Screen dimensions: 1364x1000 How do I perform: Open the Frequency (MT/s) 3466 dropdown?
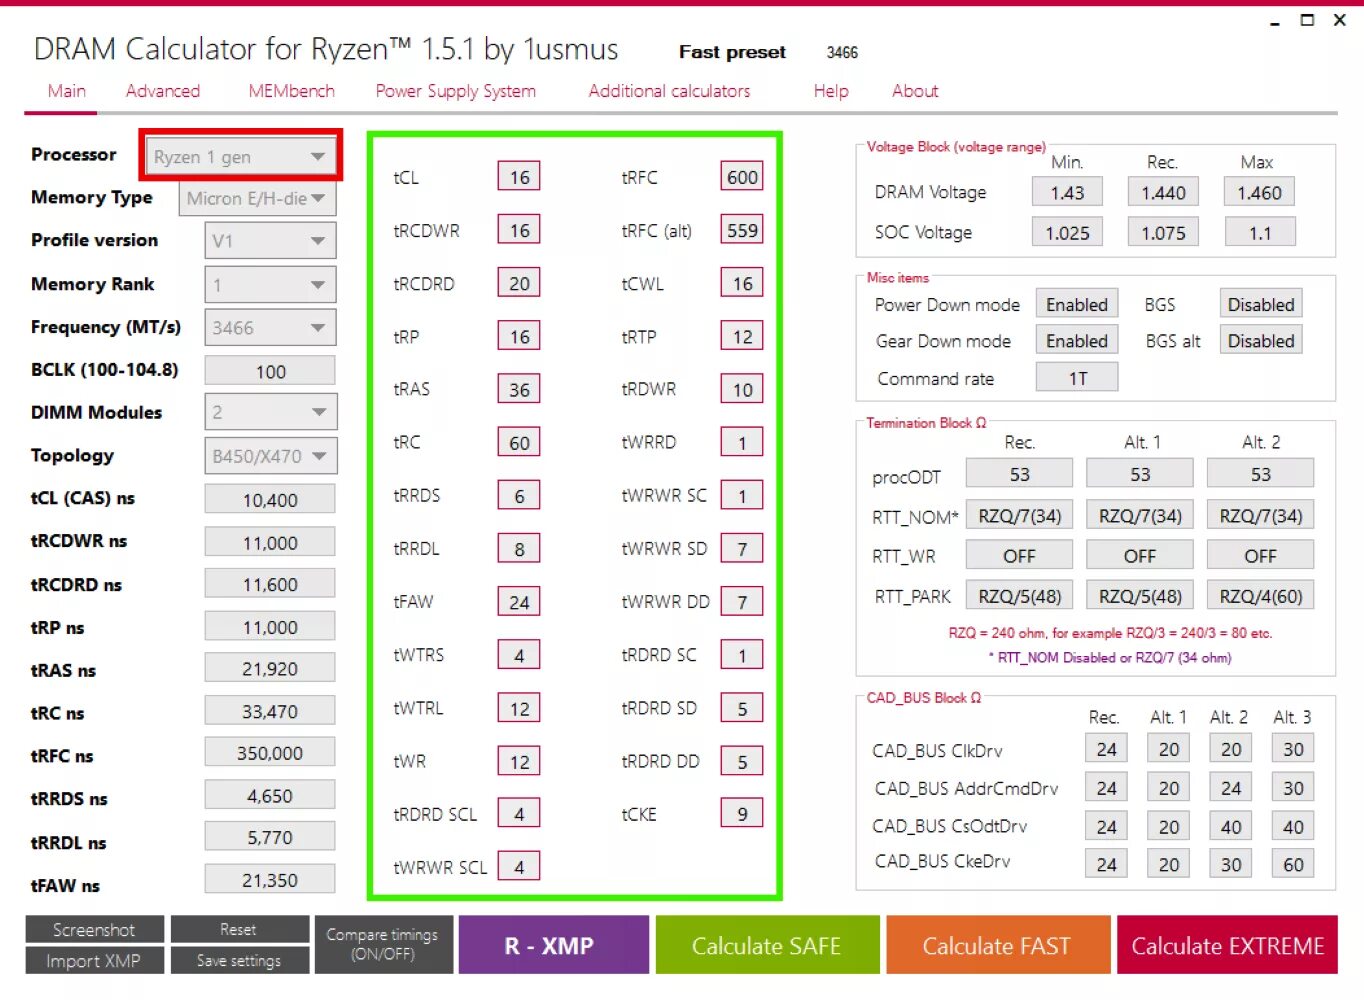(x=270, y=328)
